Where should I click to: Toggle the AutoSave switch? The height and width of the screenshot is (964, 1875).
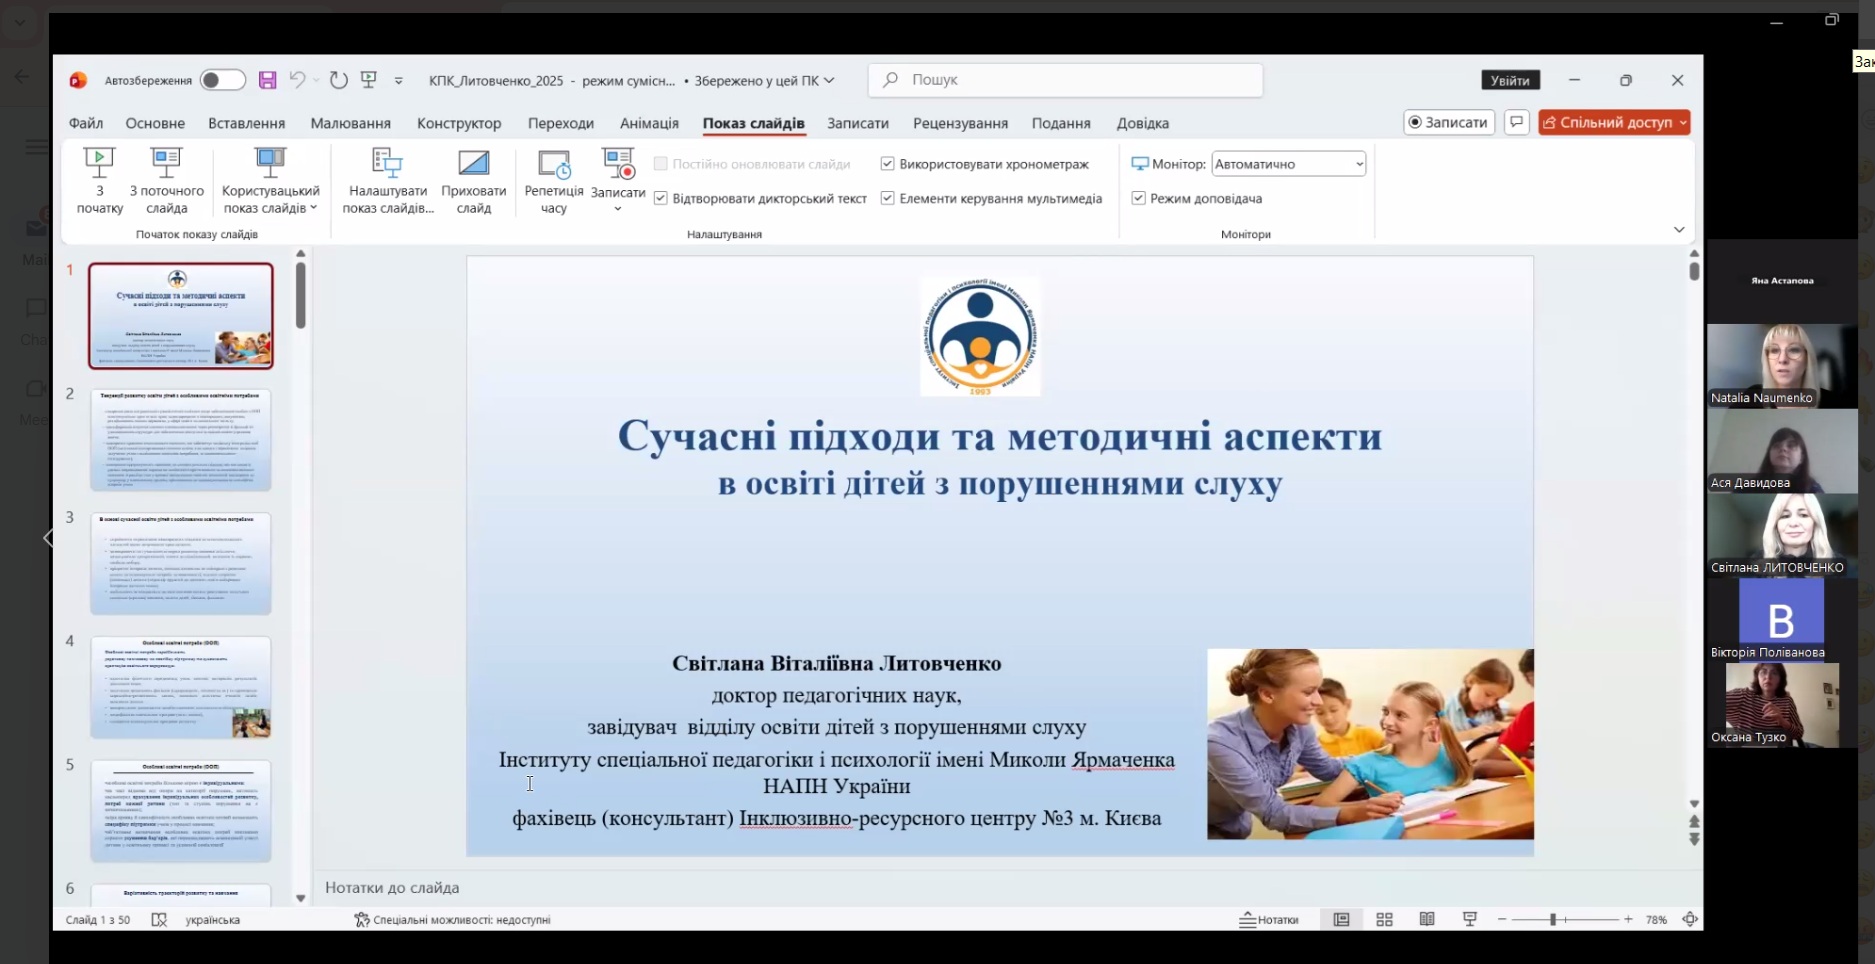point(221,80)
